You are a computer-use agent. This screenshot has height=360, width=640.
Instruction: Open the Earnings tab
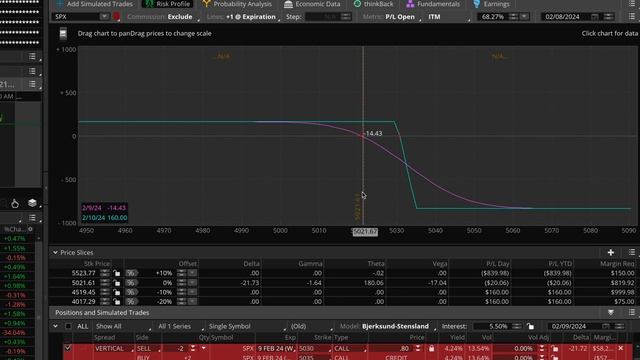[x=491, y=4]
